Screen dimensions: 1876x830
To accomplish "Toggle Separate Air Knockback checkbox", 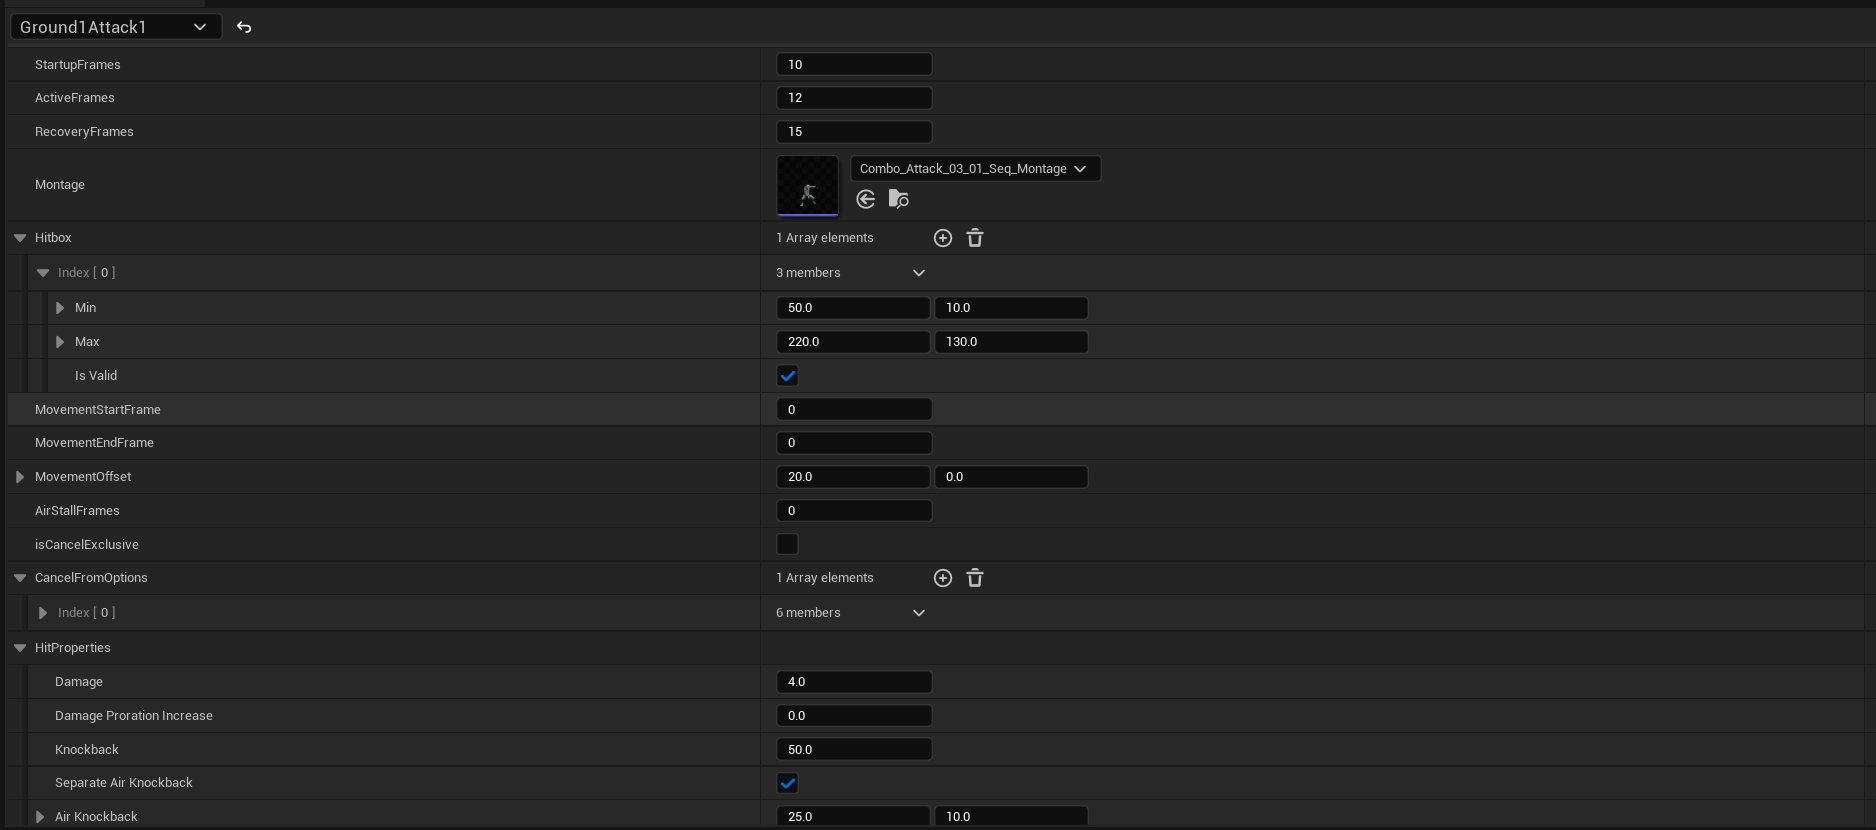I will point(788,783).
